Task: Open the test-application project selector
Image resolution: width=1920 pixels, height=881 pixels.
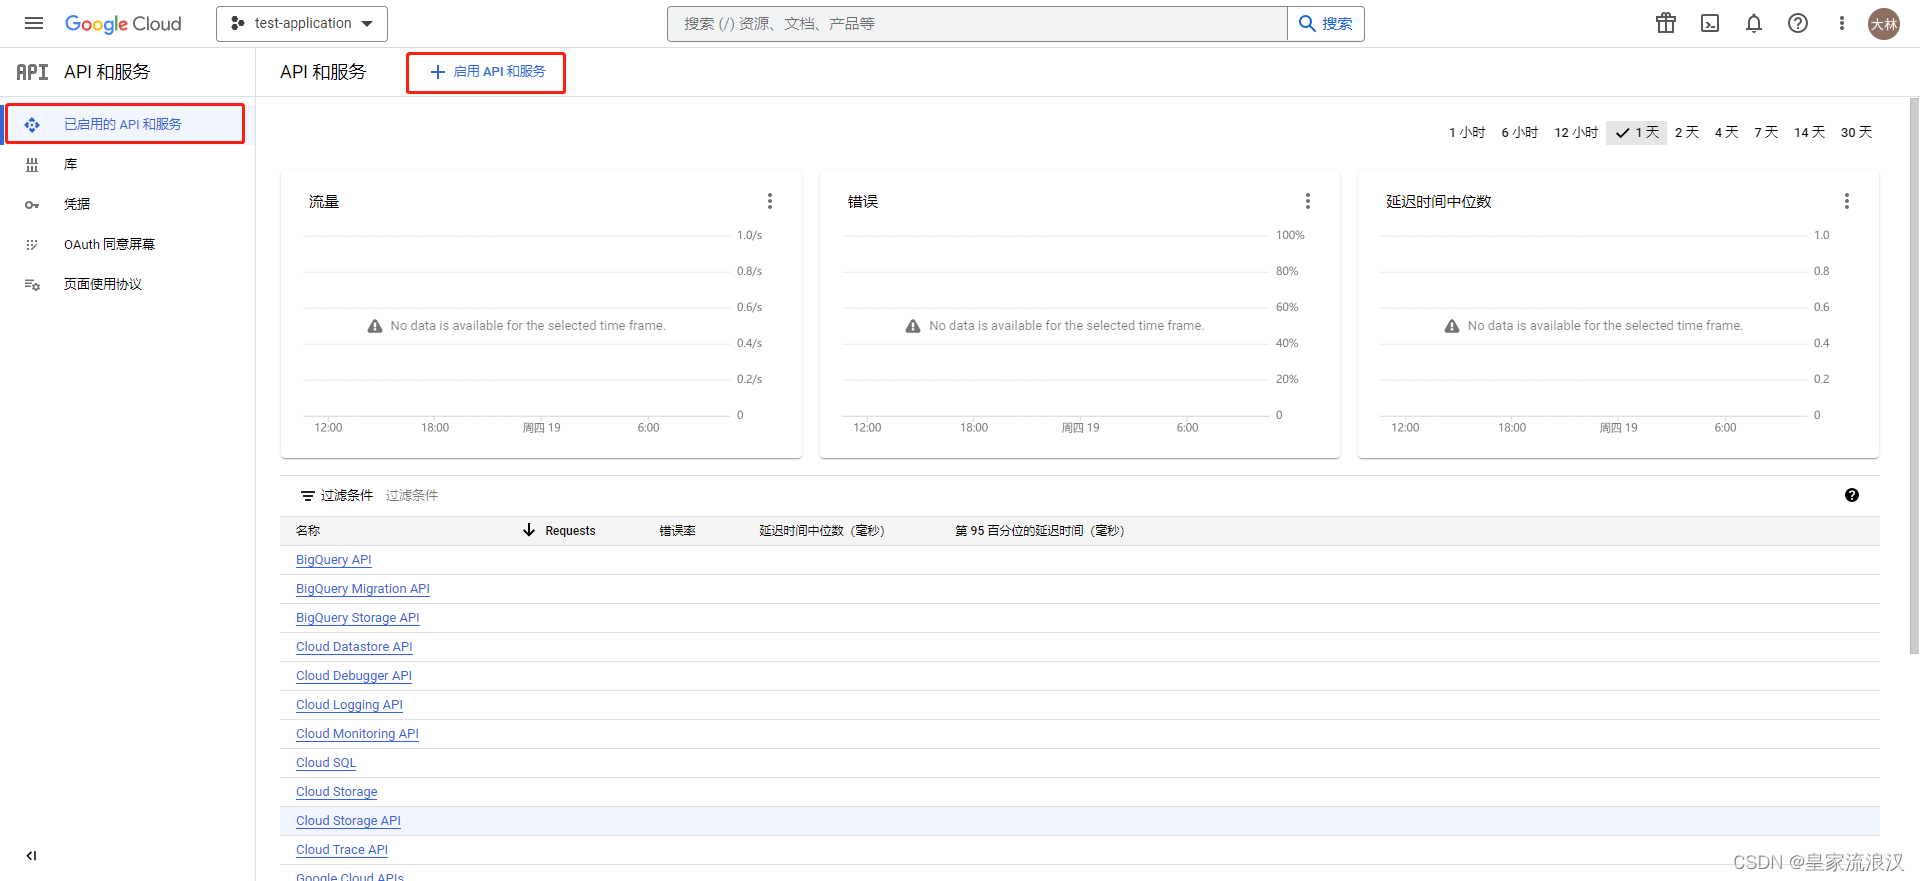Action: [302, 23]
